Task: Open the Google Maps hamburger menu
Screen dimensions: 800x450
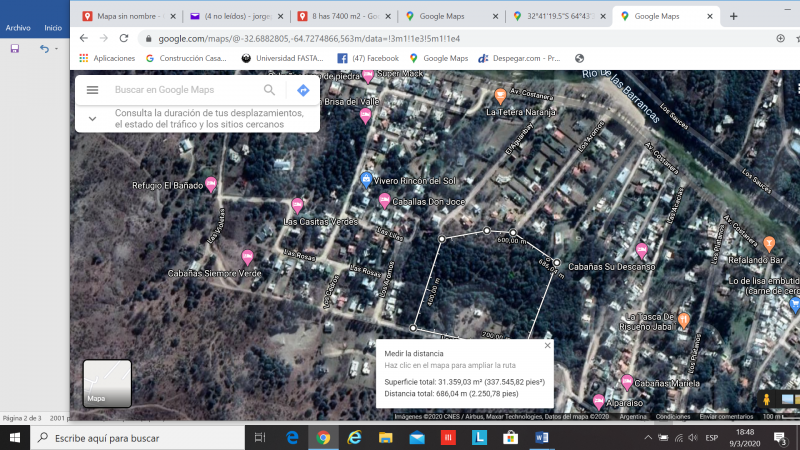Action: point(92,90)
